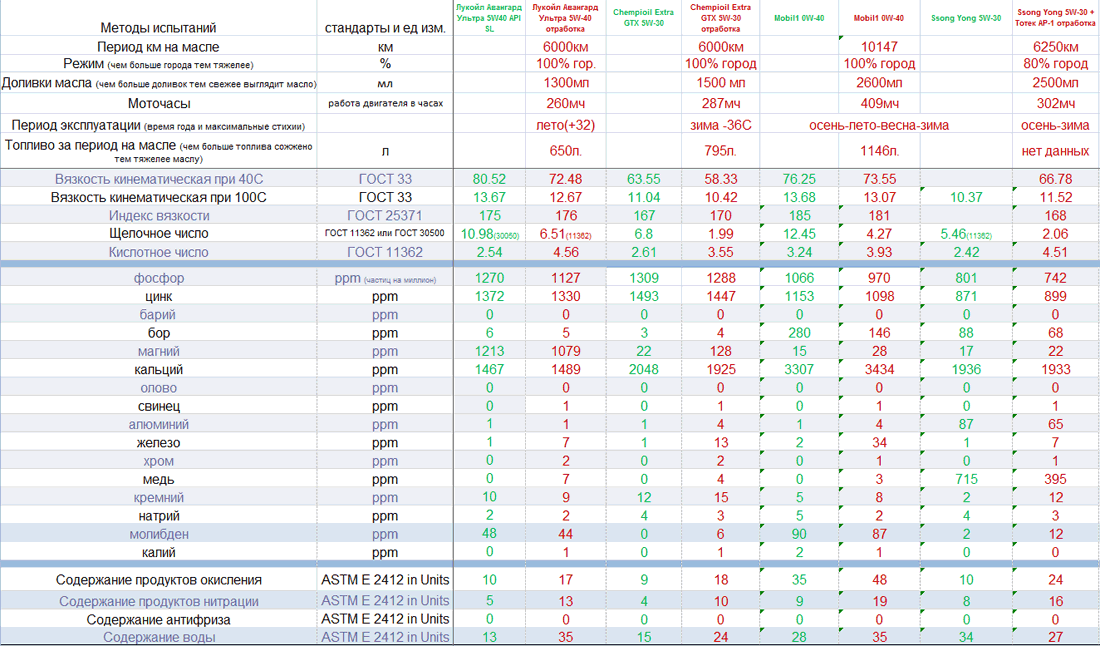
Task: Select the 'осень-лето-весна-зима' cell
Action: click(879, 126)
